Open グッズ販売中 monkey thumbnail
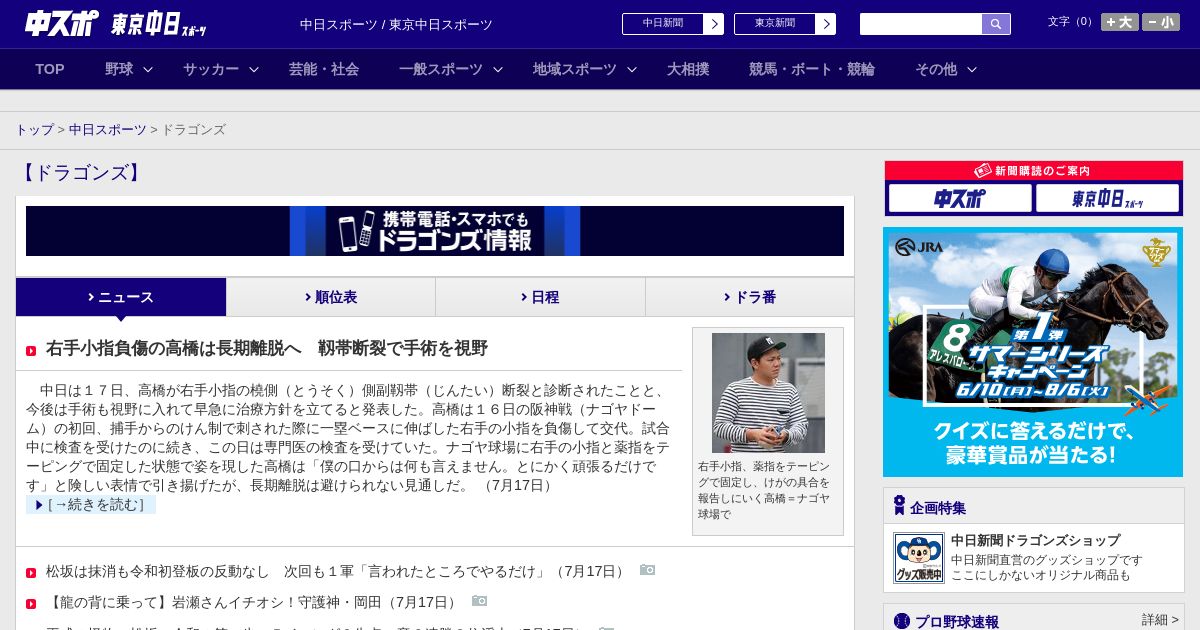Image resolution: width=1200 pixels, height=630 pixels. coord(918,558)
